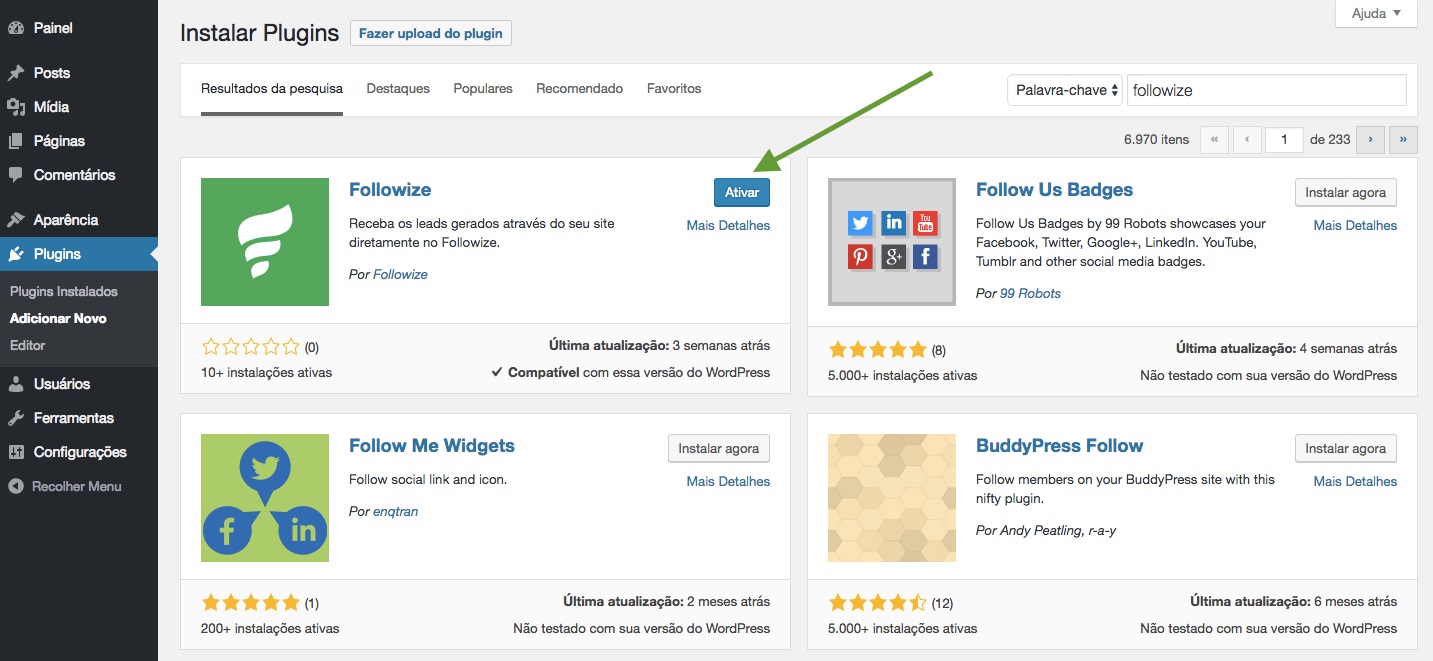The image size is (1433, 661).
Task: Visit author link Followize under Por
Action: point(400,275)
